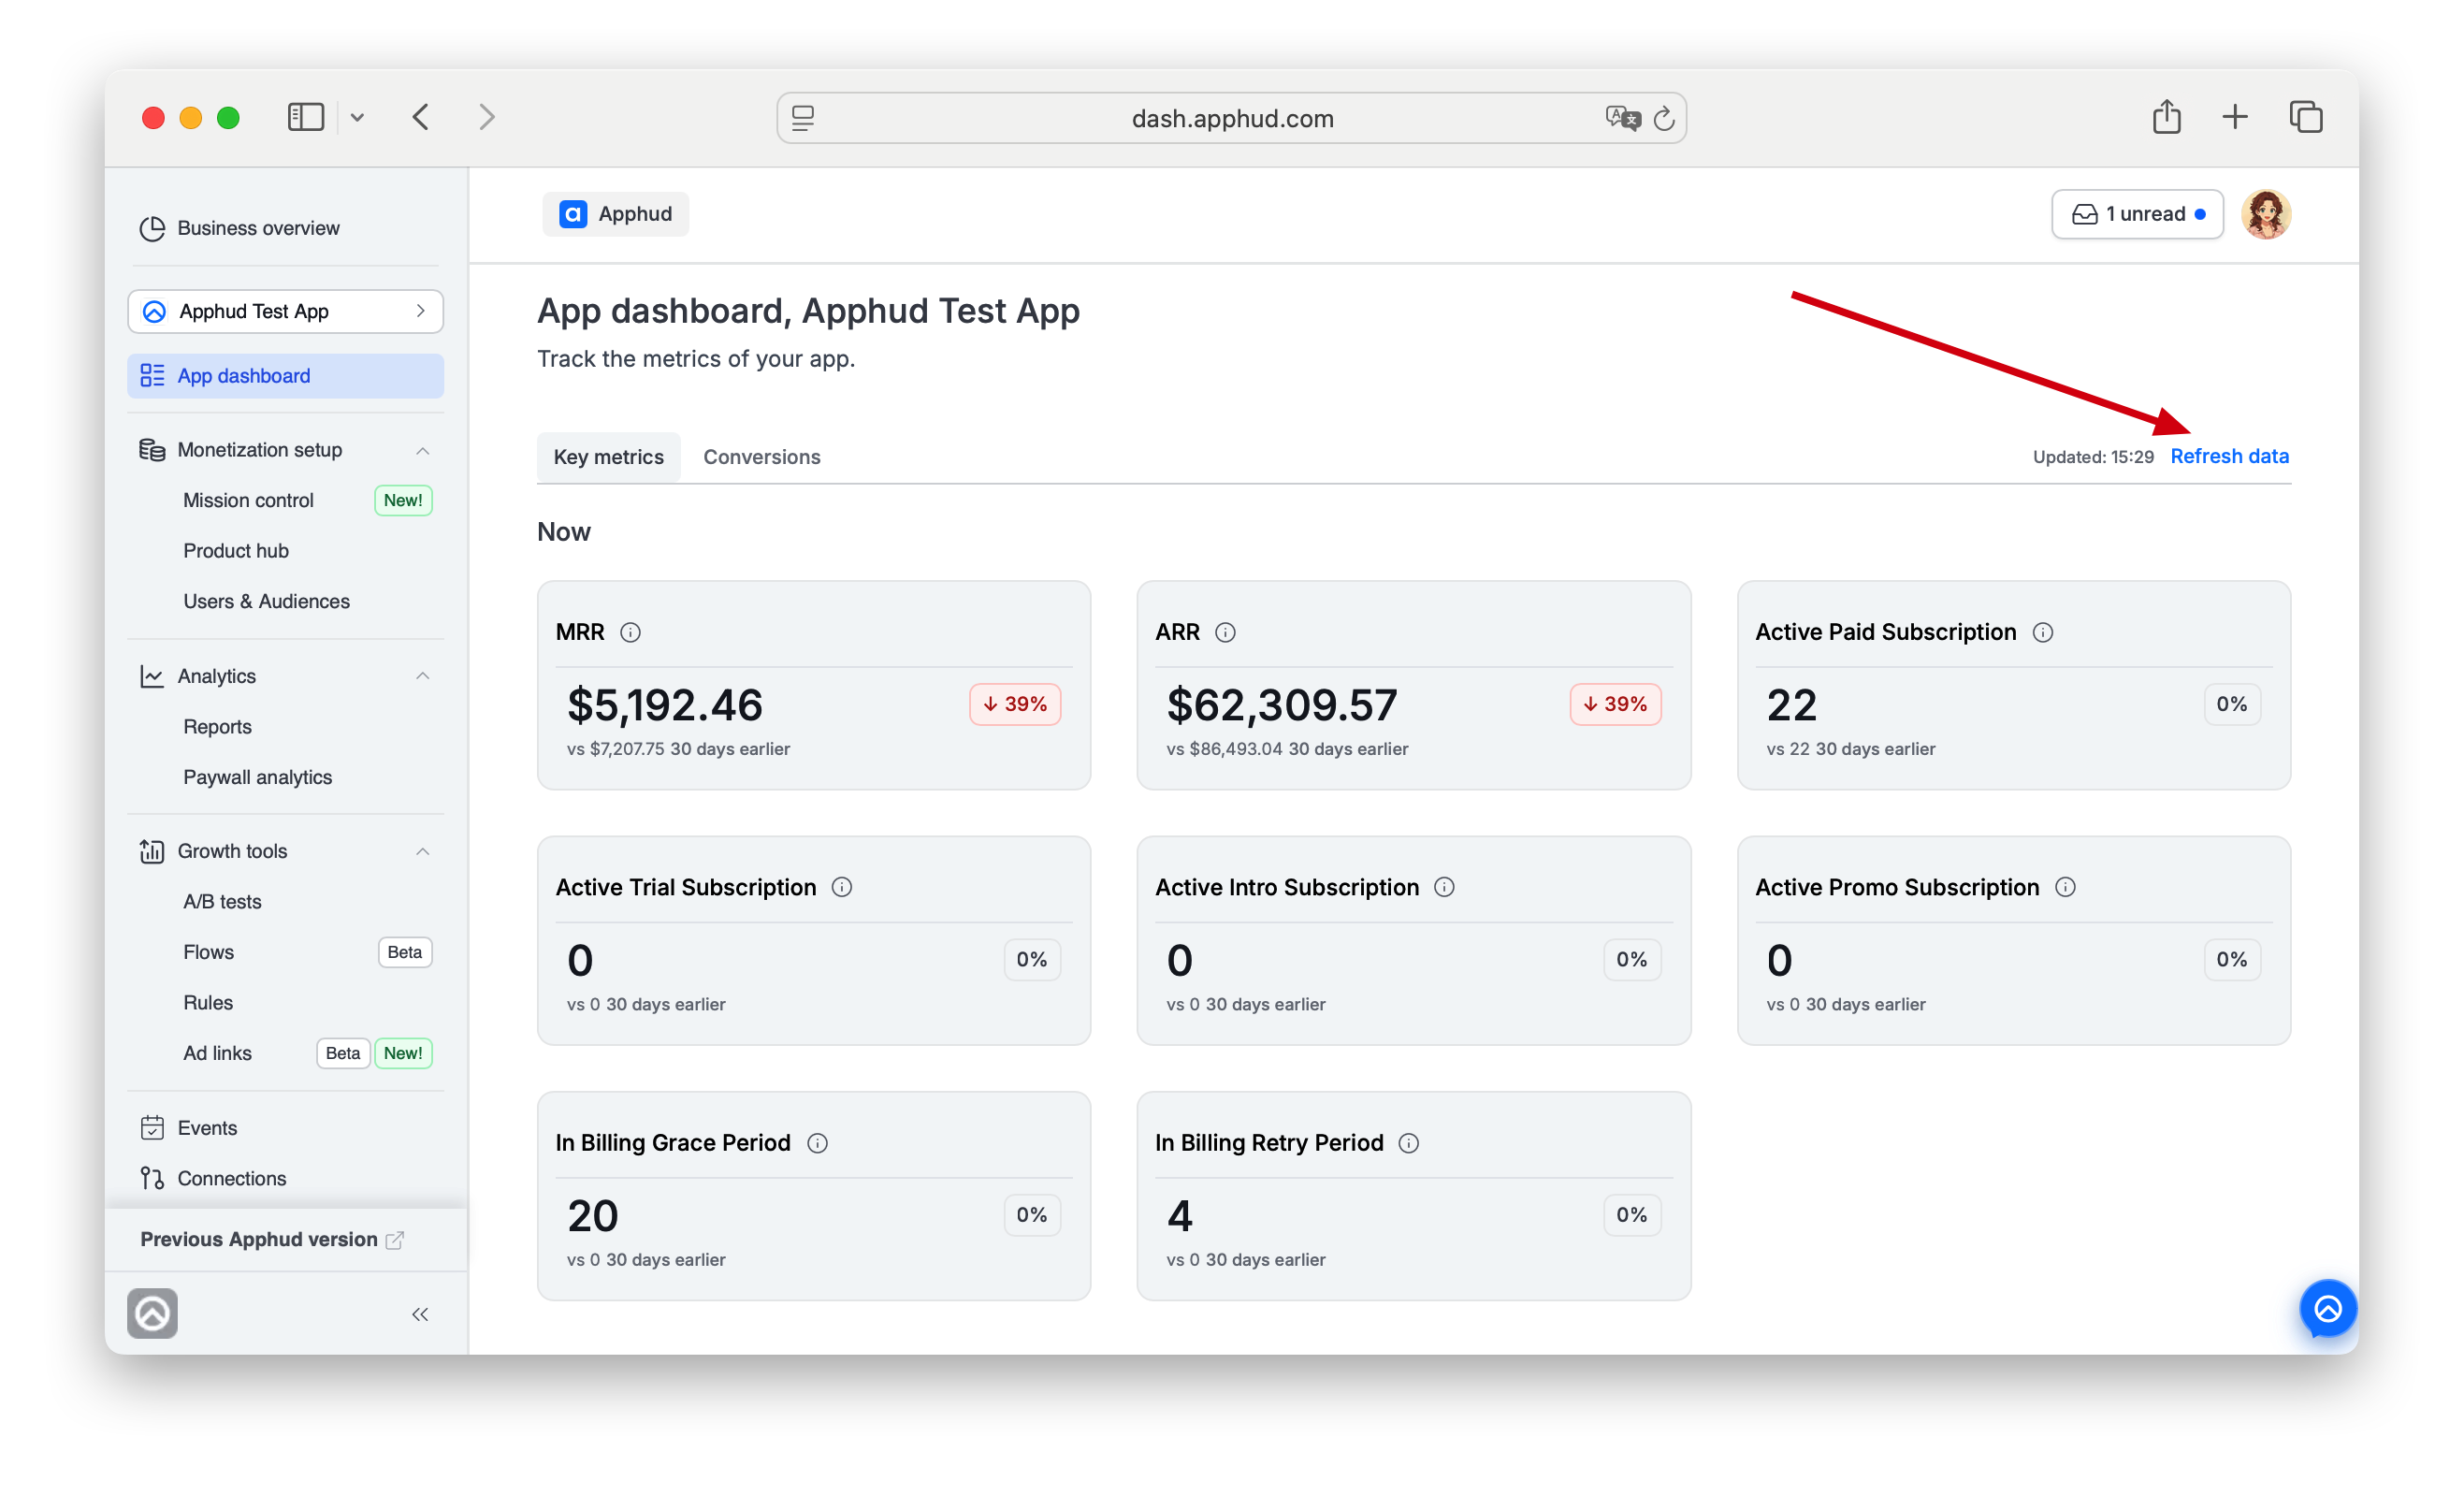Click the Connections branch icon

click(152, 1178)
